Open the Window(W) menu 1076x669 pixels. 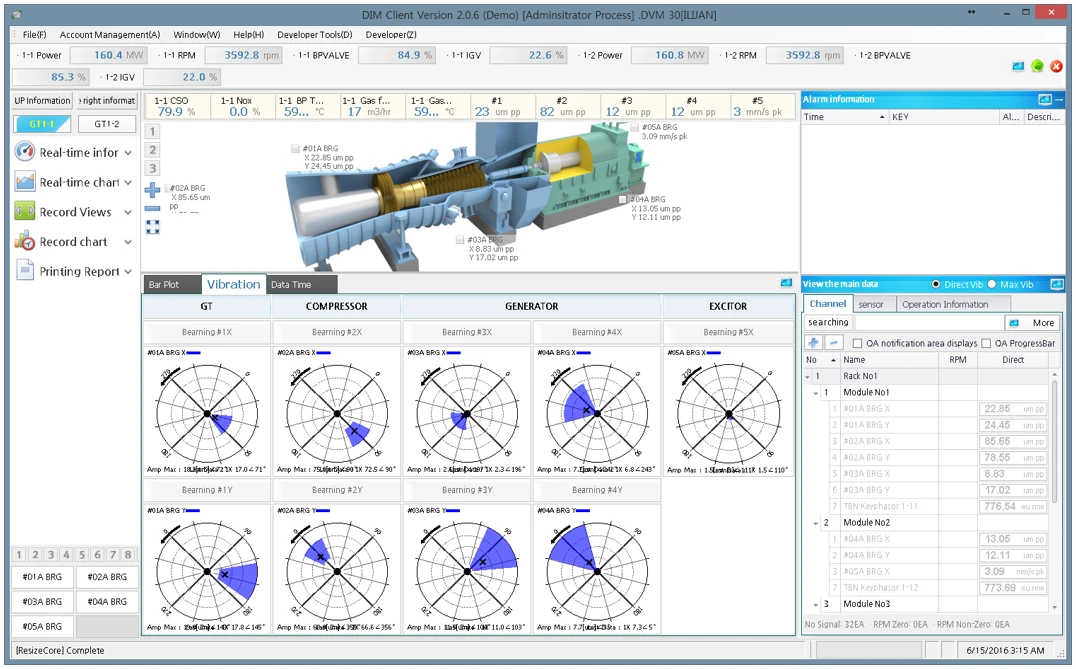point(197,34)
